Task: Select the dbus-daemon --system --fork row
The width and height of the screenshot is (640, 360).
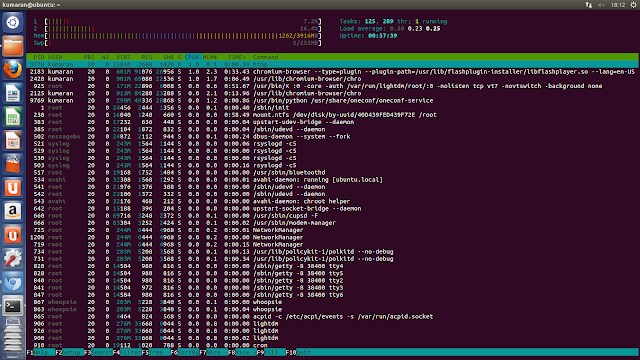Action: 332,136
